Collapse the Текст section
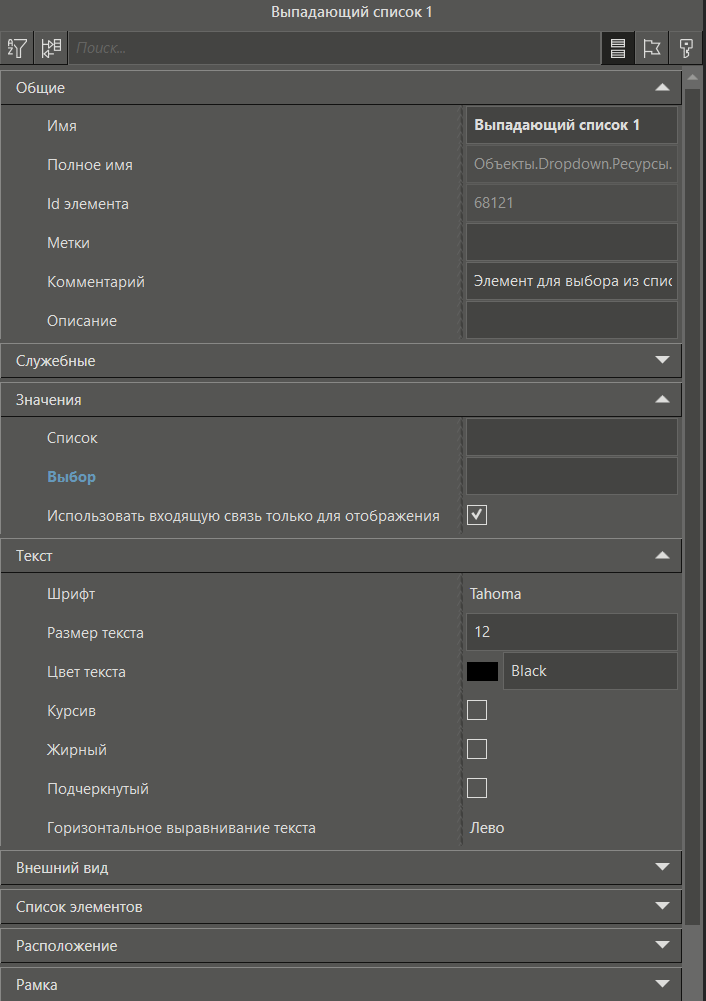This screenshot has height=1001, width=706. 662,555
